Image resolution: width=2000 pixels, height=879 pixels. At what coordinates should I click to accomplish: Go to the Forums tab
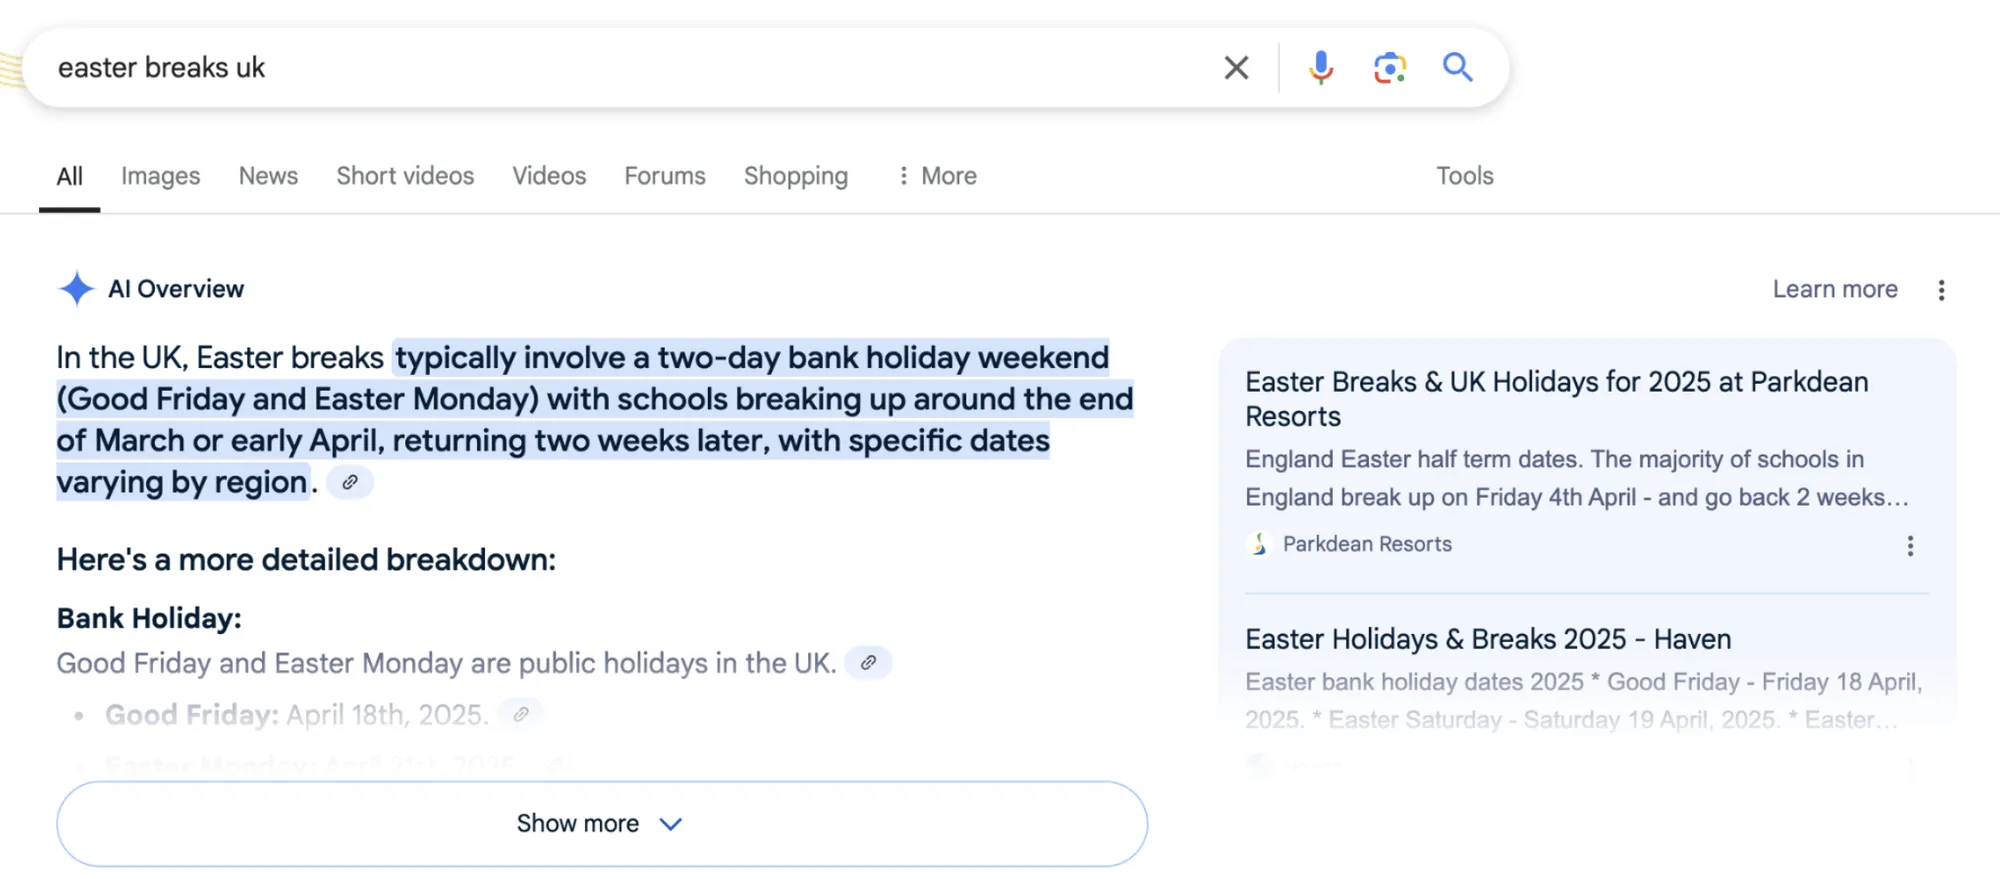click(x=665, y=176)
